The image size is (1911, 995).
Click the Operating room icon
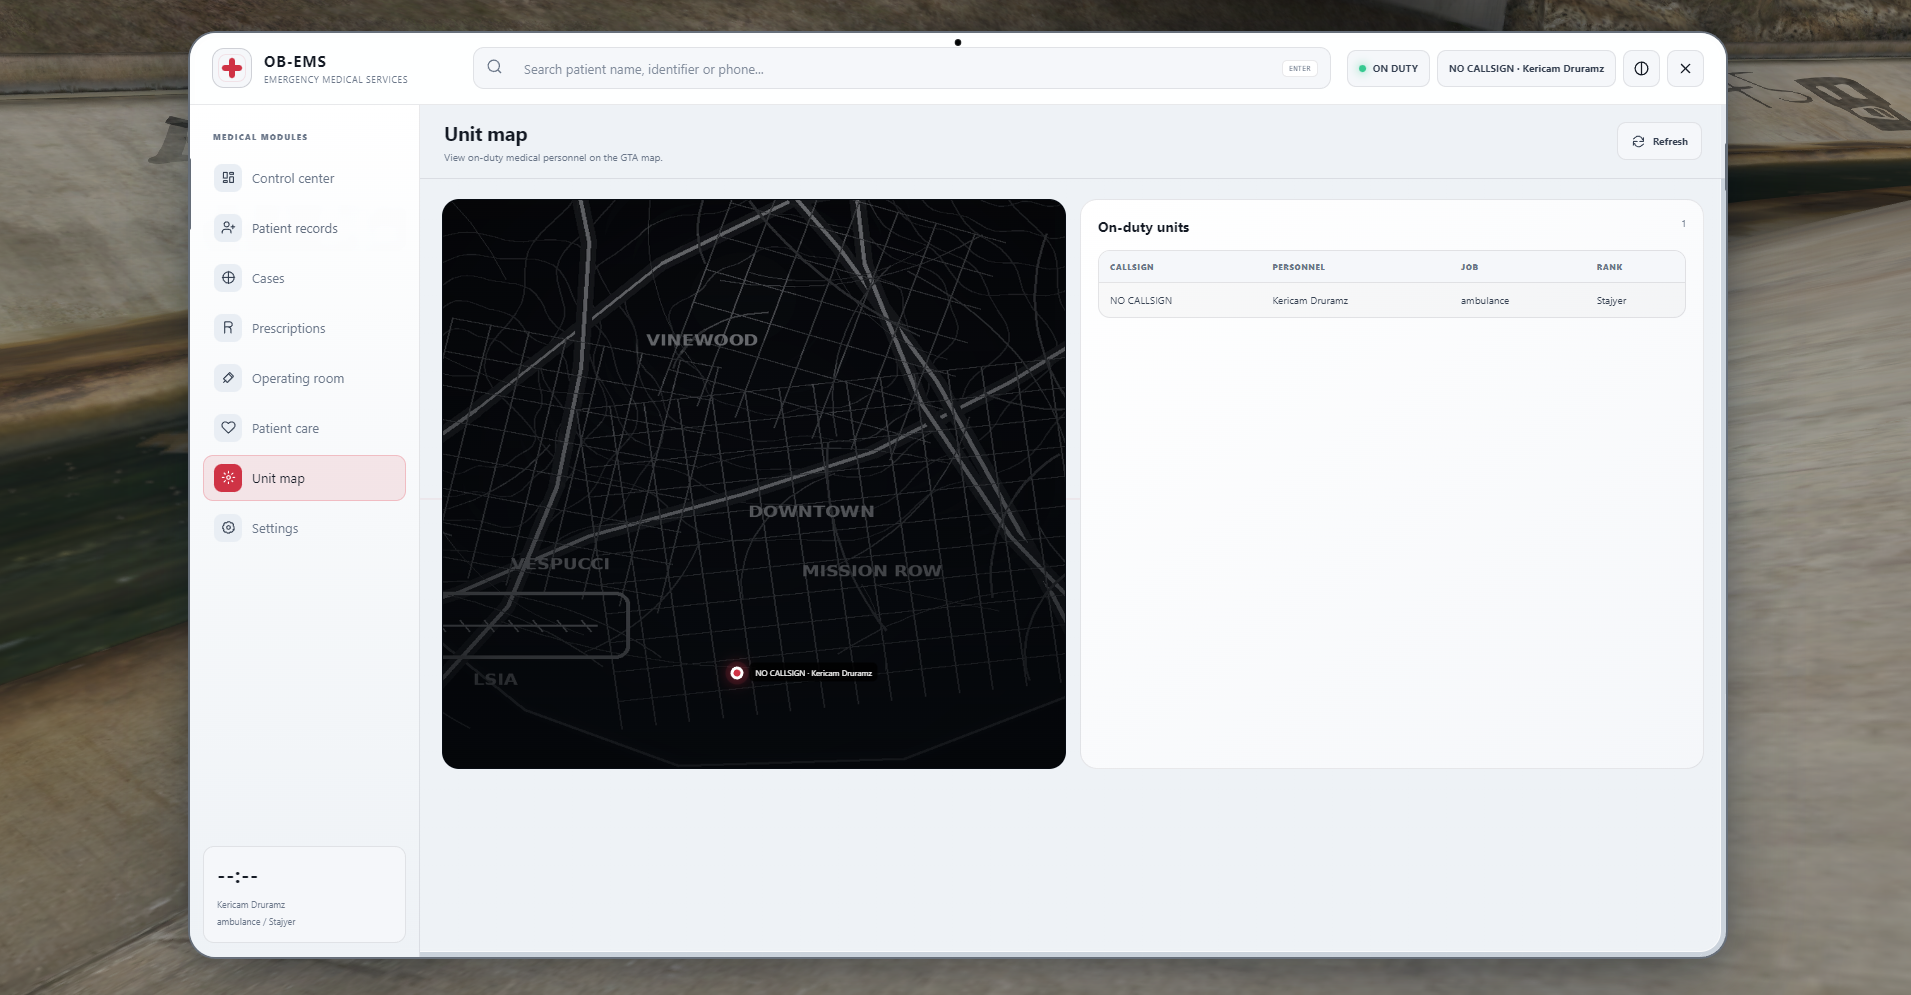click(228, 378)
